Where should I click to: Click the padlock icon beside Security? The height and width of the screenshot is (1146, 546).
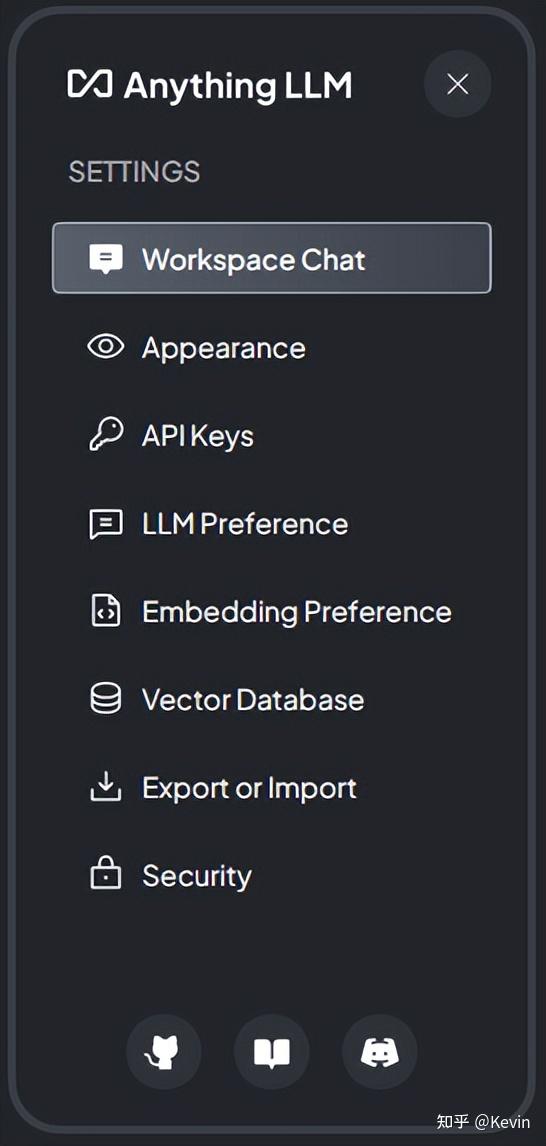106,874
